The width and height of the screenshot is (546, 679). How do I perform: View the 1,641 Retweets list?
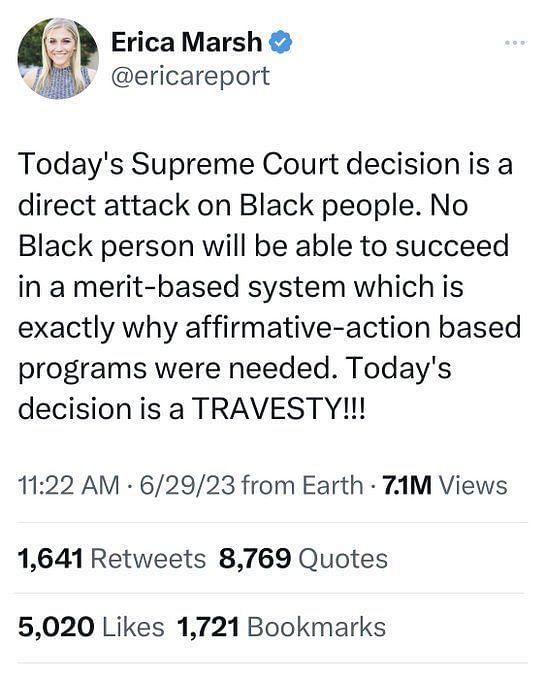[112, 558]
